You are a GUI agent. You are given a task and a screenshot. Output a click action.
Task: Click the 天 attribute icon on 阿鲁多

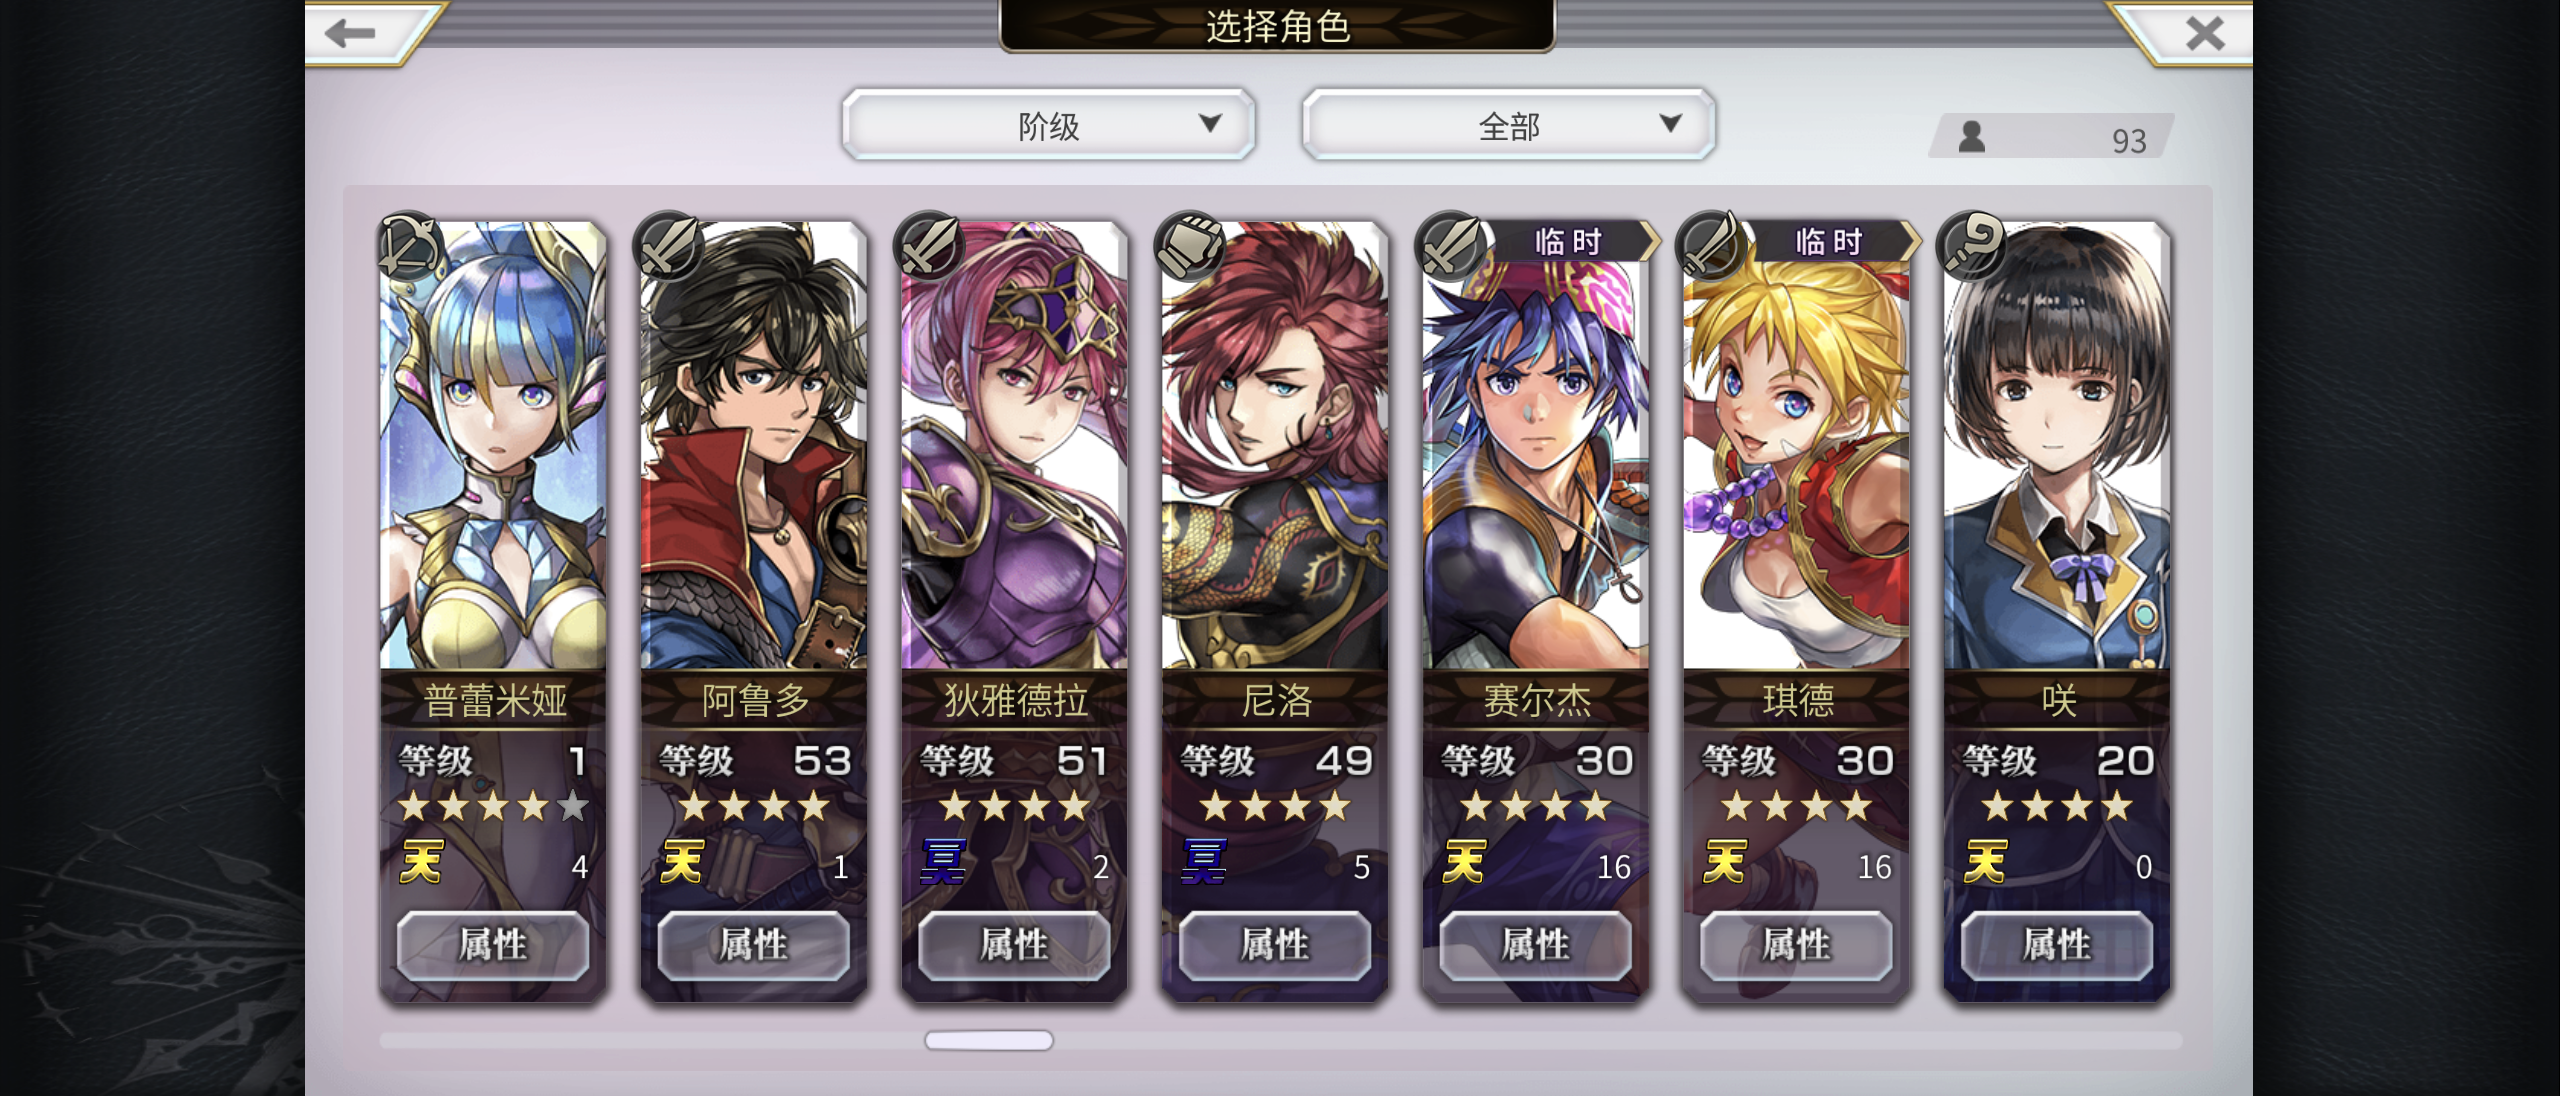point(682,862)
